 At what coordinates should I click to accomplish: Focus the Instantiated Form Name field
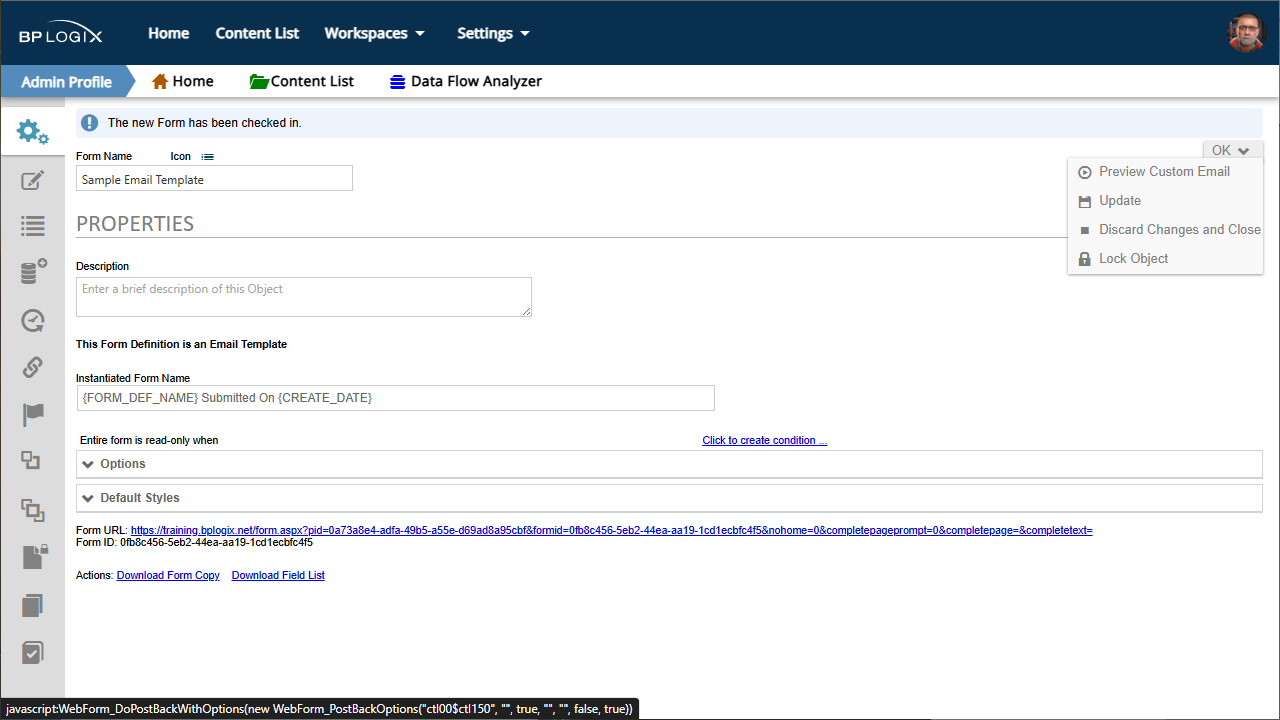(x=395, y=398)
